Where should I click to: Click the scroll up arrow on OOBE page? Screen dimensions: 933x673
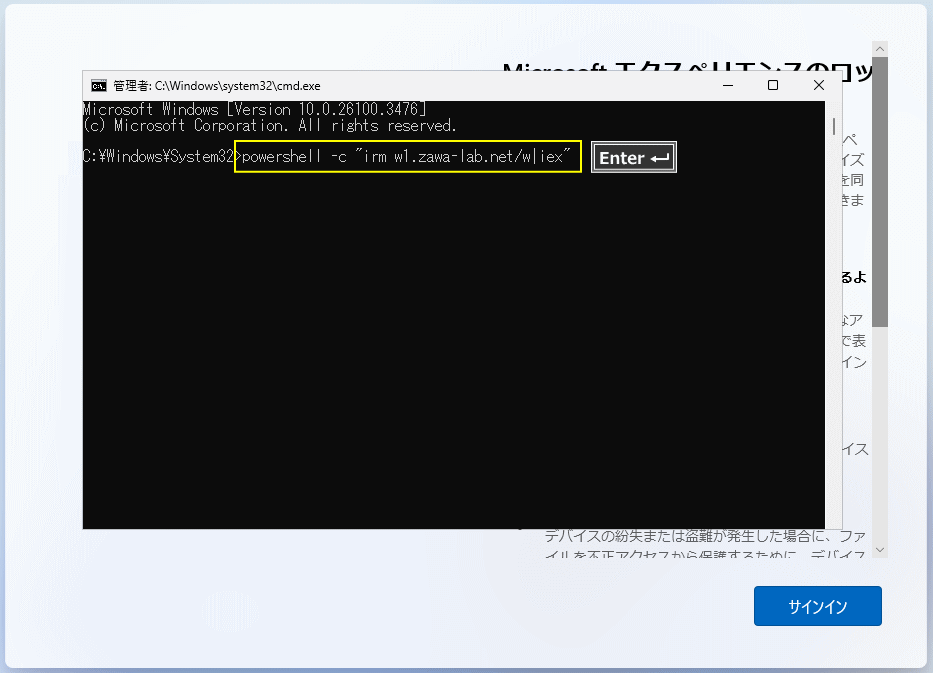click(x=880, y=49)
